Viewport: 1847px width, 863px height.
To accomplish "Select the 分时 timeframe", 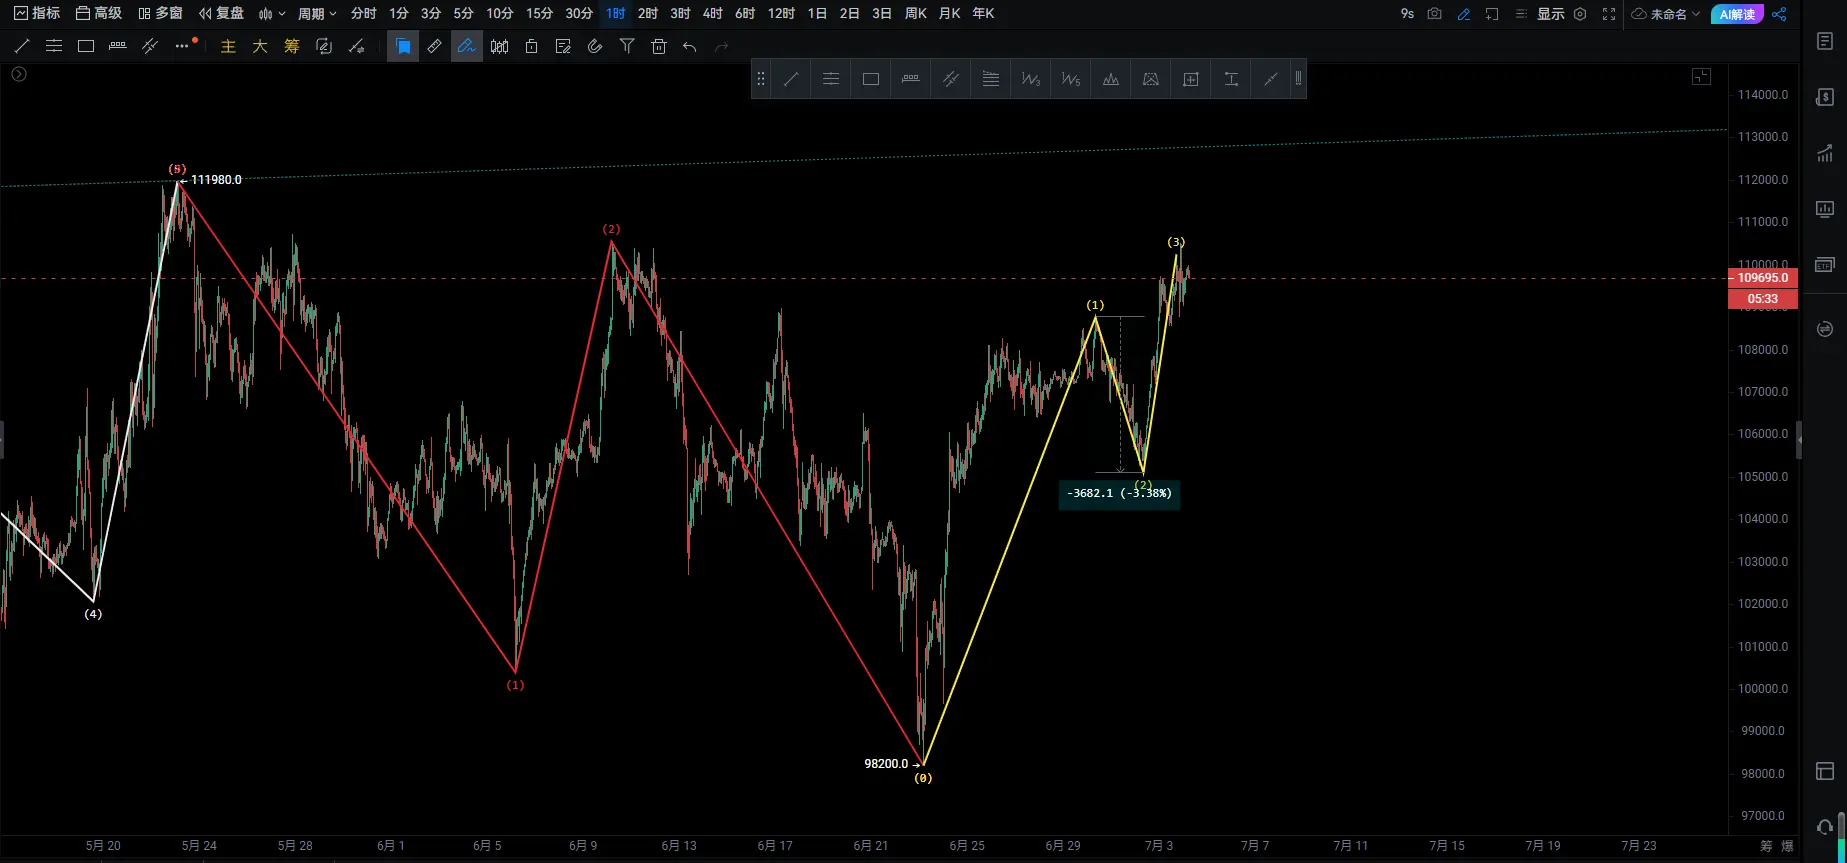I will [364, 13].
